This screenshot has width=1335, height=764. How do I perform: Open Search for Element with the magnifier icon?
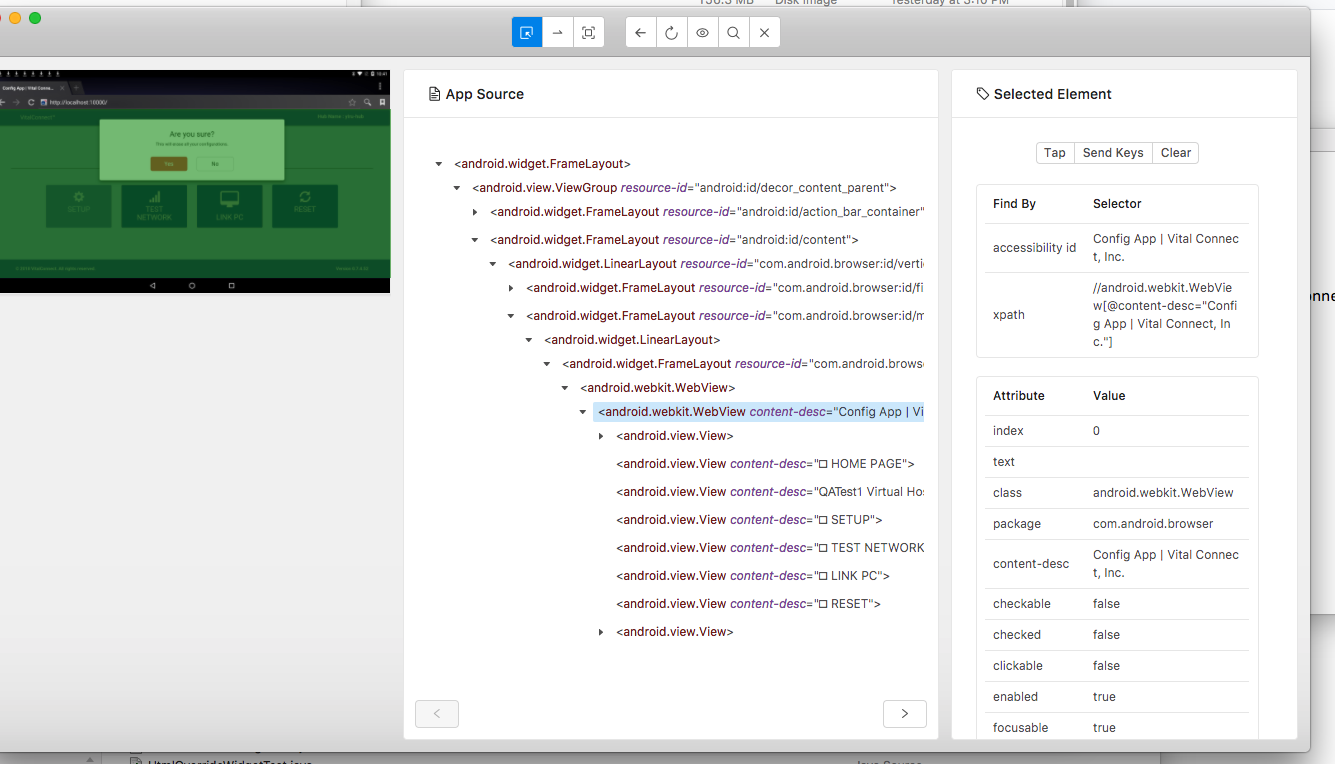(x=733, y=31)
